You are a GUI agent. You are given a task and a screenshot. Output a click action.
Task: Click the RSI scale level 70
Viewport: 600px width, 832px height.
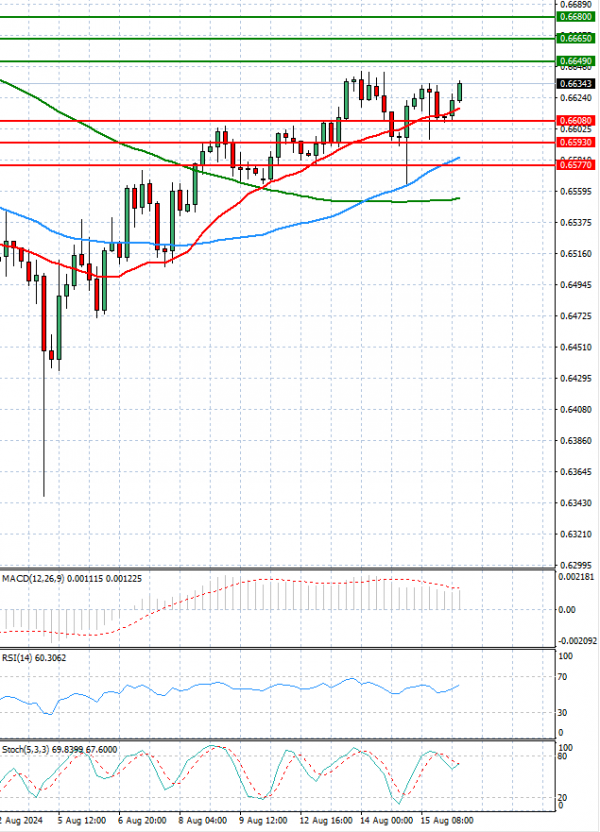click(564, 677)
